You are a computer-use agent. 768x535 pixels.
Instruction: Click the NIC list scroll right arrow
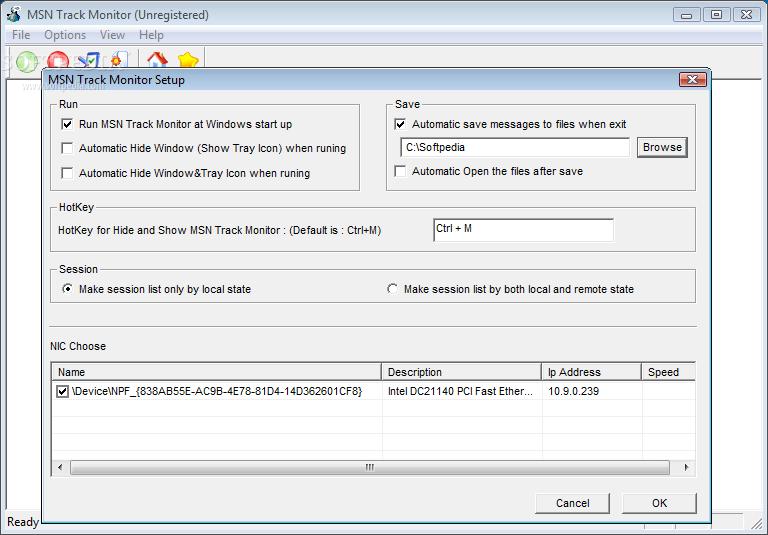[x=686, y=467]
